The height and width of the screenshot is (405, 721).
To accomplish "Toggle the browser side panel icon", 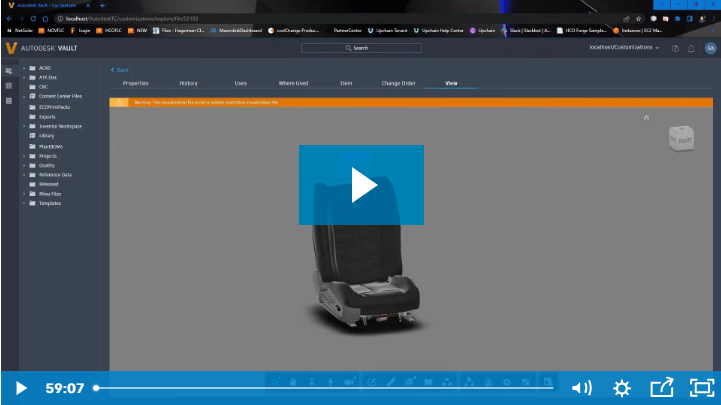I will tap(690, 19).
